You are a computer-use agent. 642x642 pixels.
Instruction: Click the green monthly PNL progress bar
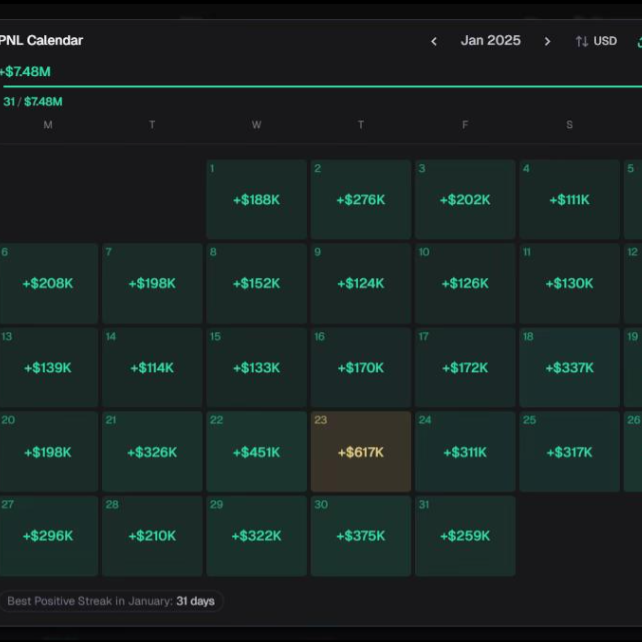point(320,87)
